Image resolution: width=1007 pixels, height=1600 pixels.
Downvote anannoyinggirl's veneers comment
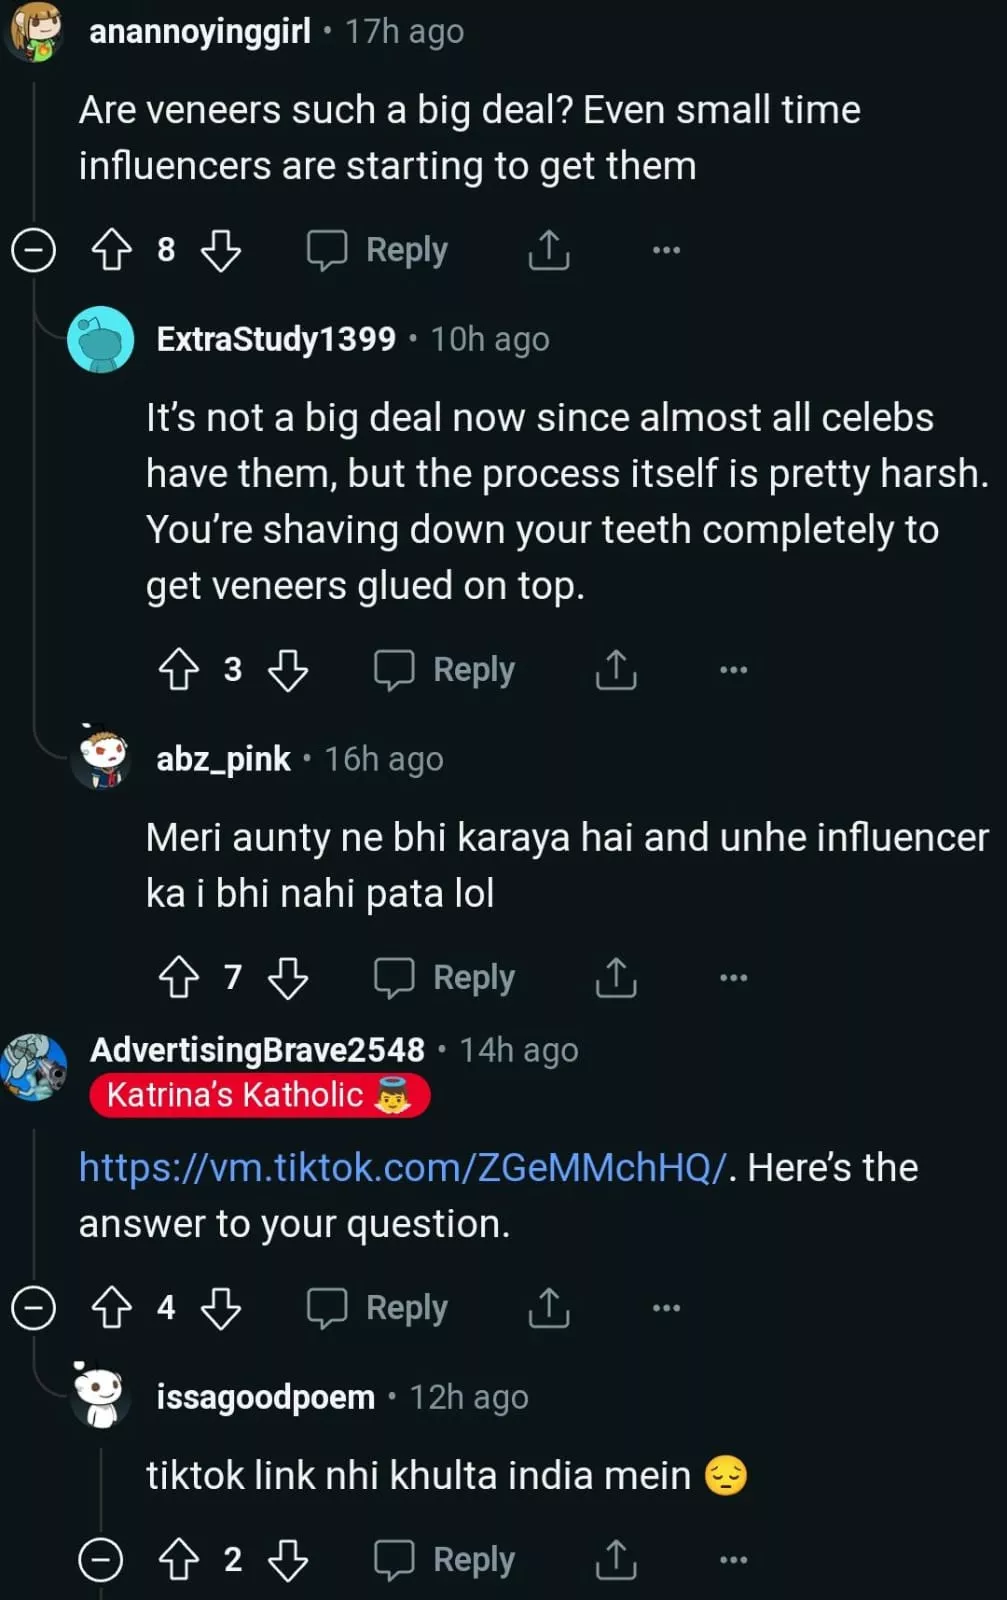click(220, 250)
